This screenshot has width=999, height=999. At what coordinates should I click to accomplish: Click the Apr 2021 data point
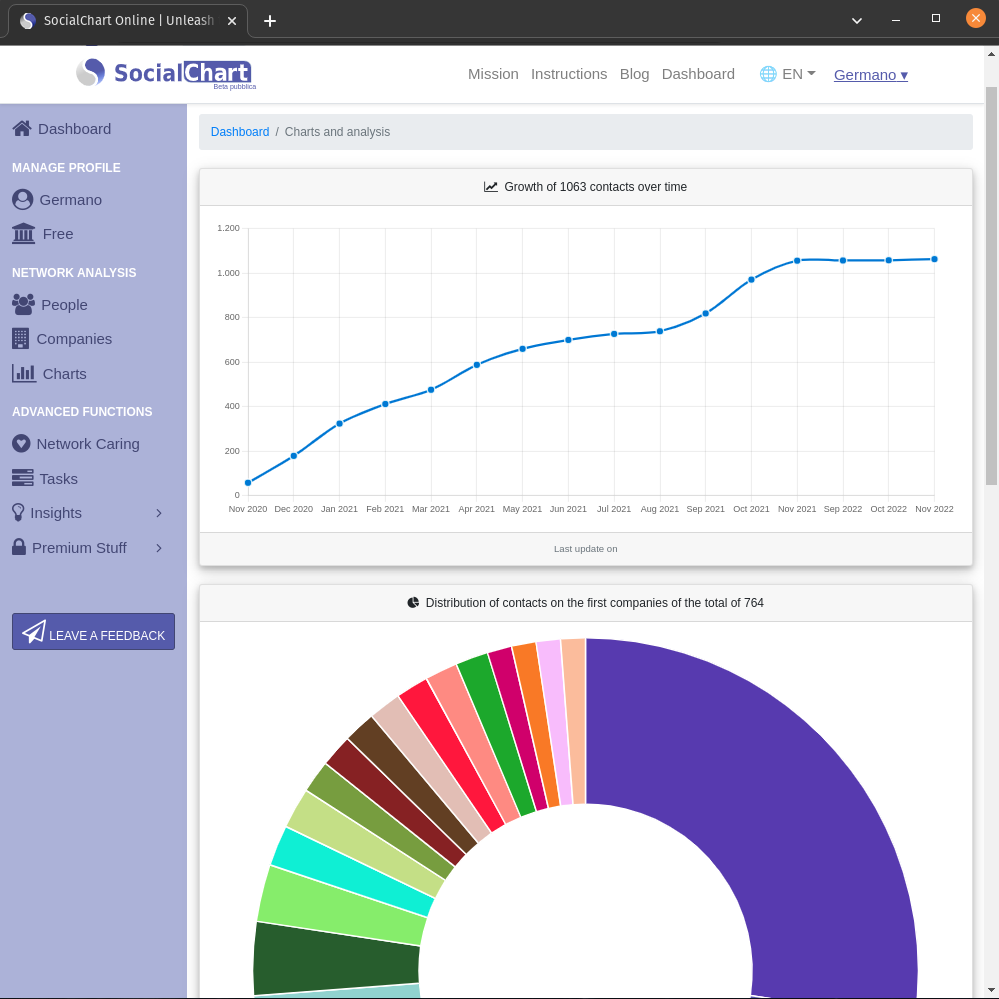click(477, 365)
